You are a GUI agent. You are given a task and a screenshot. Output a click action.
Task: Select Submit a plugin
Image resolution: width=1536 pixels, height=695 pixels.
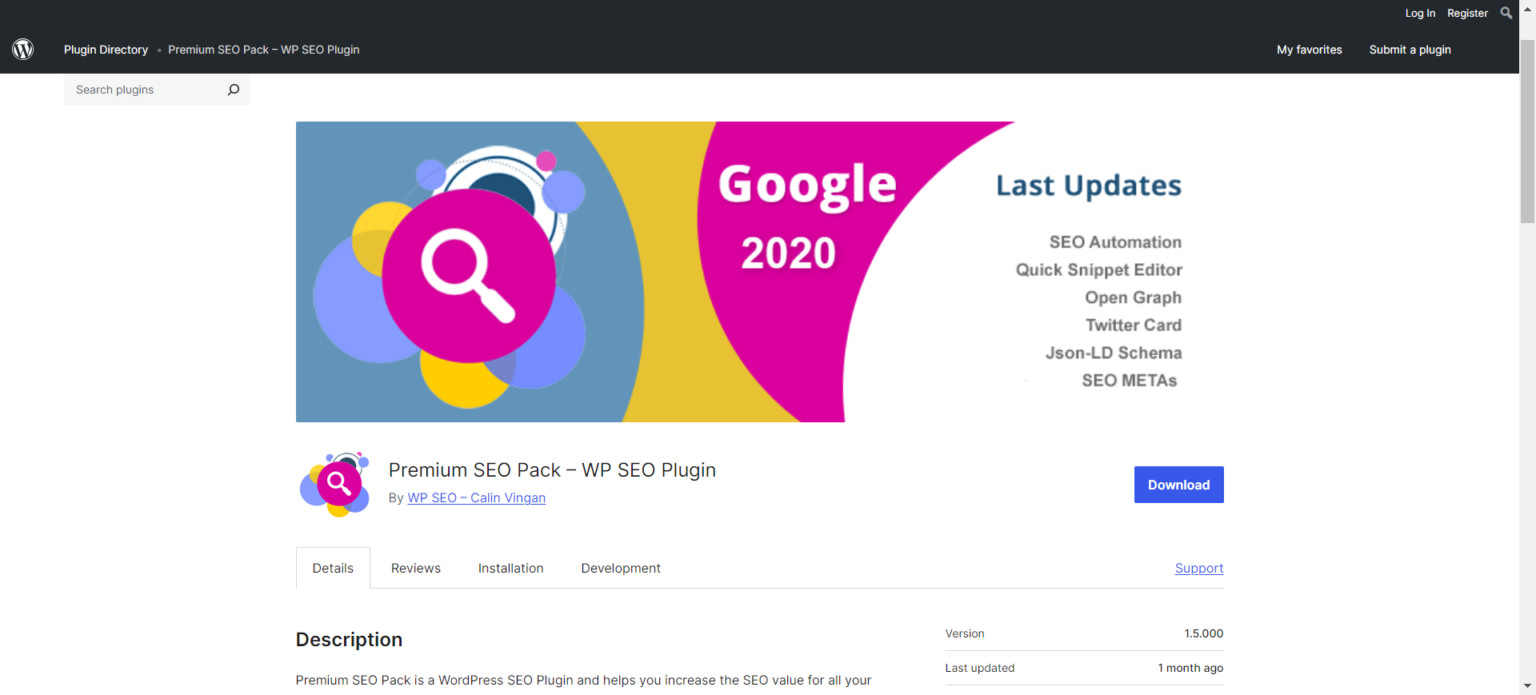tap(1410, 49)
